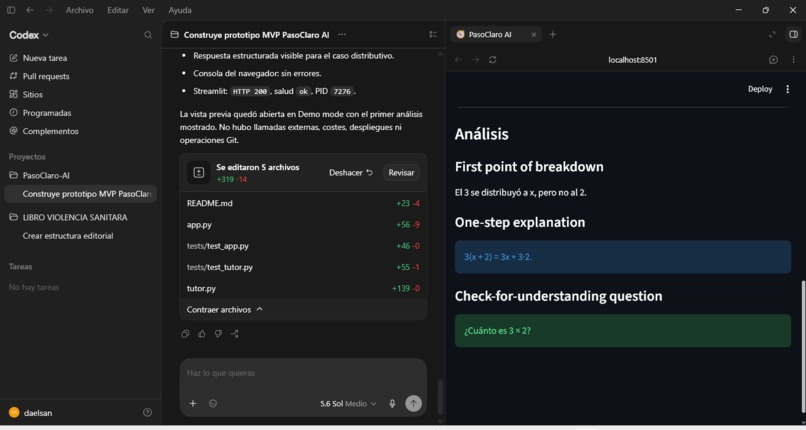
Task: Open the Editar menu
Action: point(118,10)
